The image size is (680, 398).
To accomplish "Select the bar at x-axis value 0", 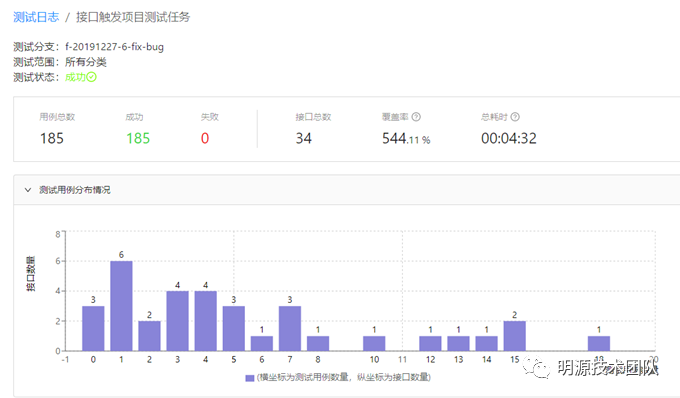I will pos(93,328).
